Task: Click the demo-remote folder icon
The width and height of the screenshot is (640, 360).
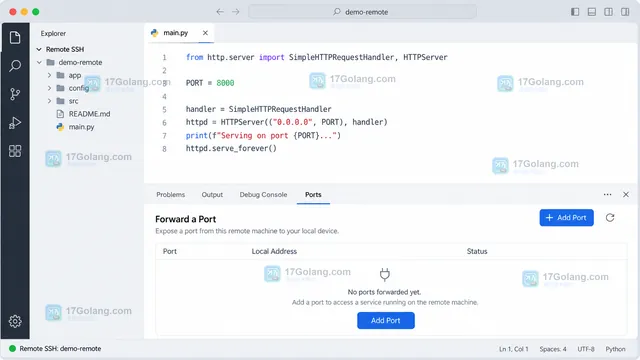Action: [x=51, y=62]
